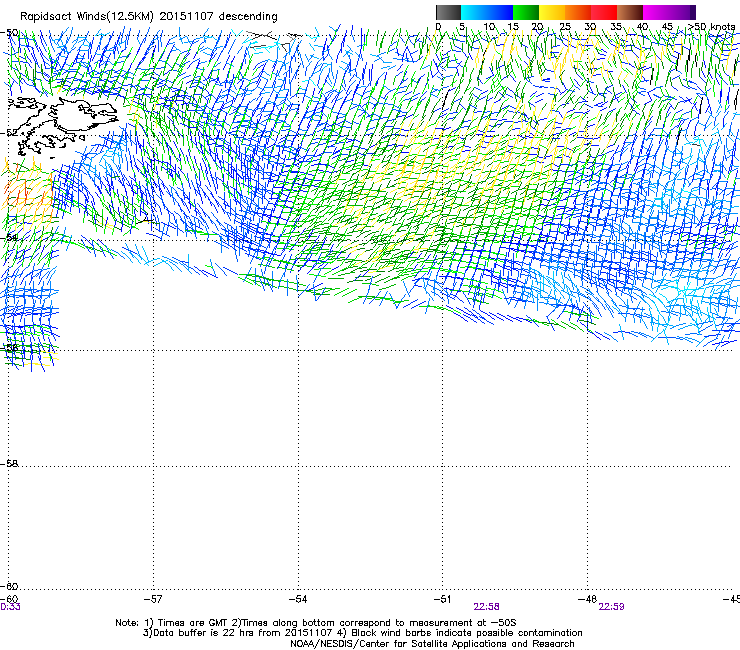This screenshot has width=740, height=650.
Task: Click the '-51' longitude axis label
Action: pyautogui.click(x=442, y=599)
